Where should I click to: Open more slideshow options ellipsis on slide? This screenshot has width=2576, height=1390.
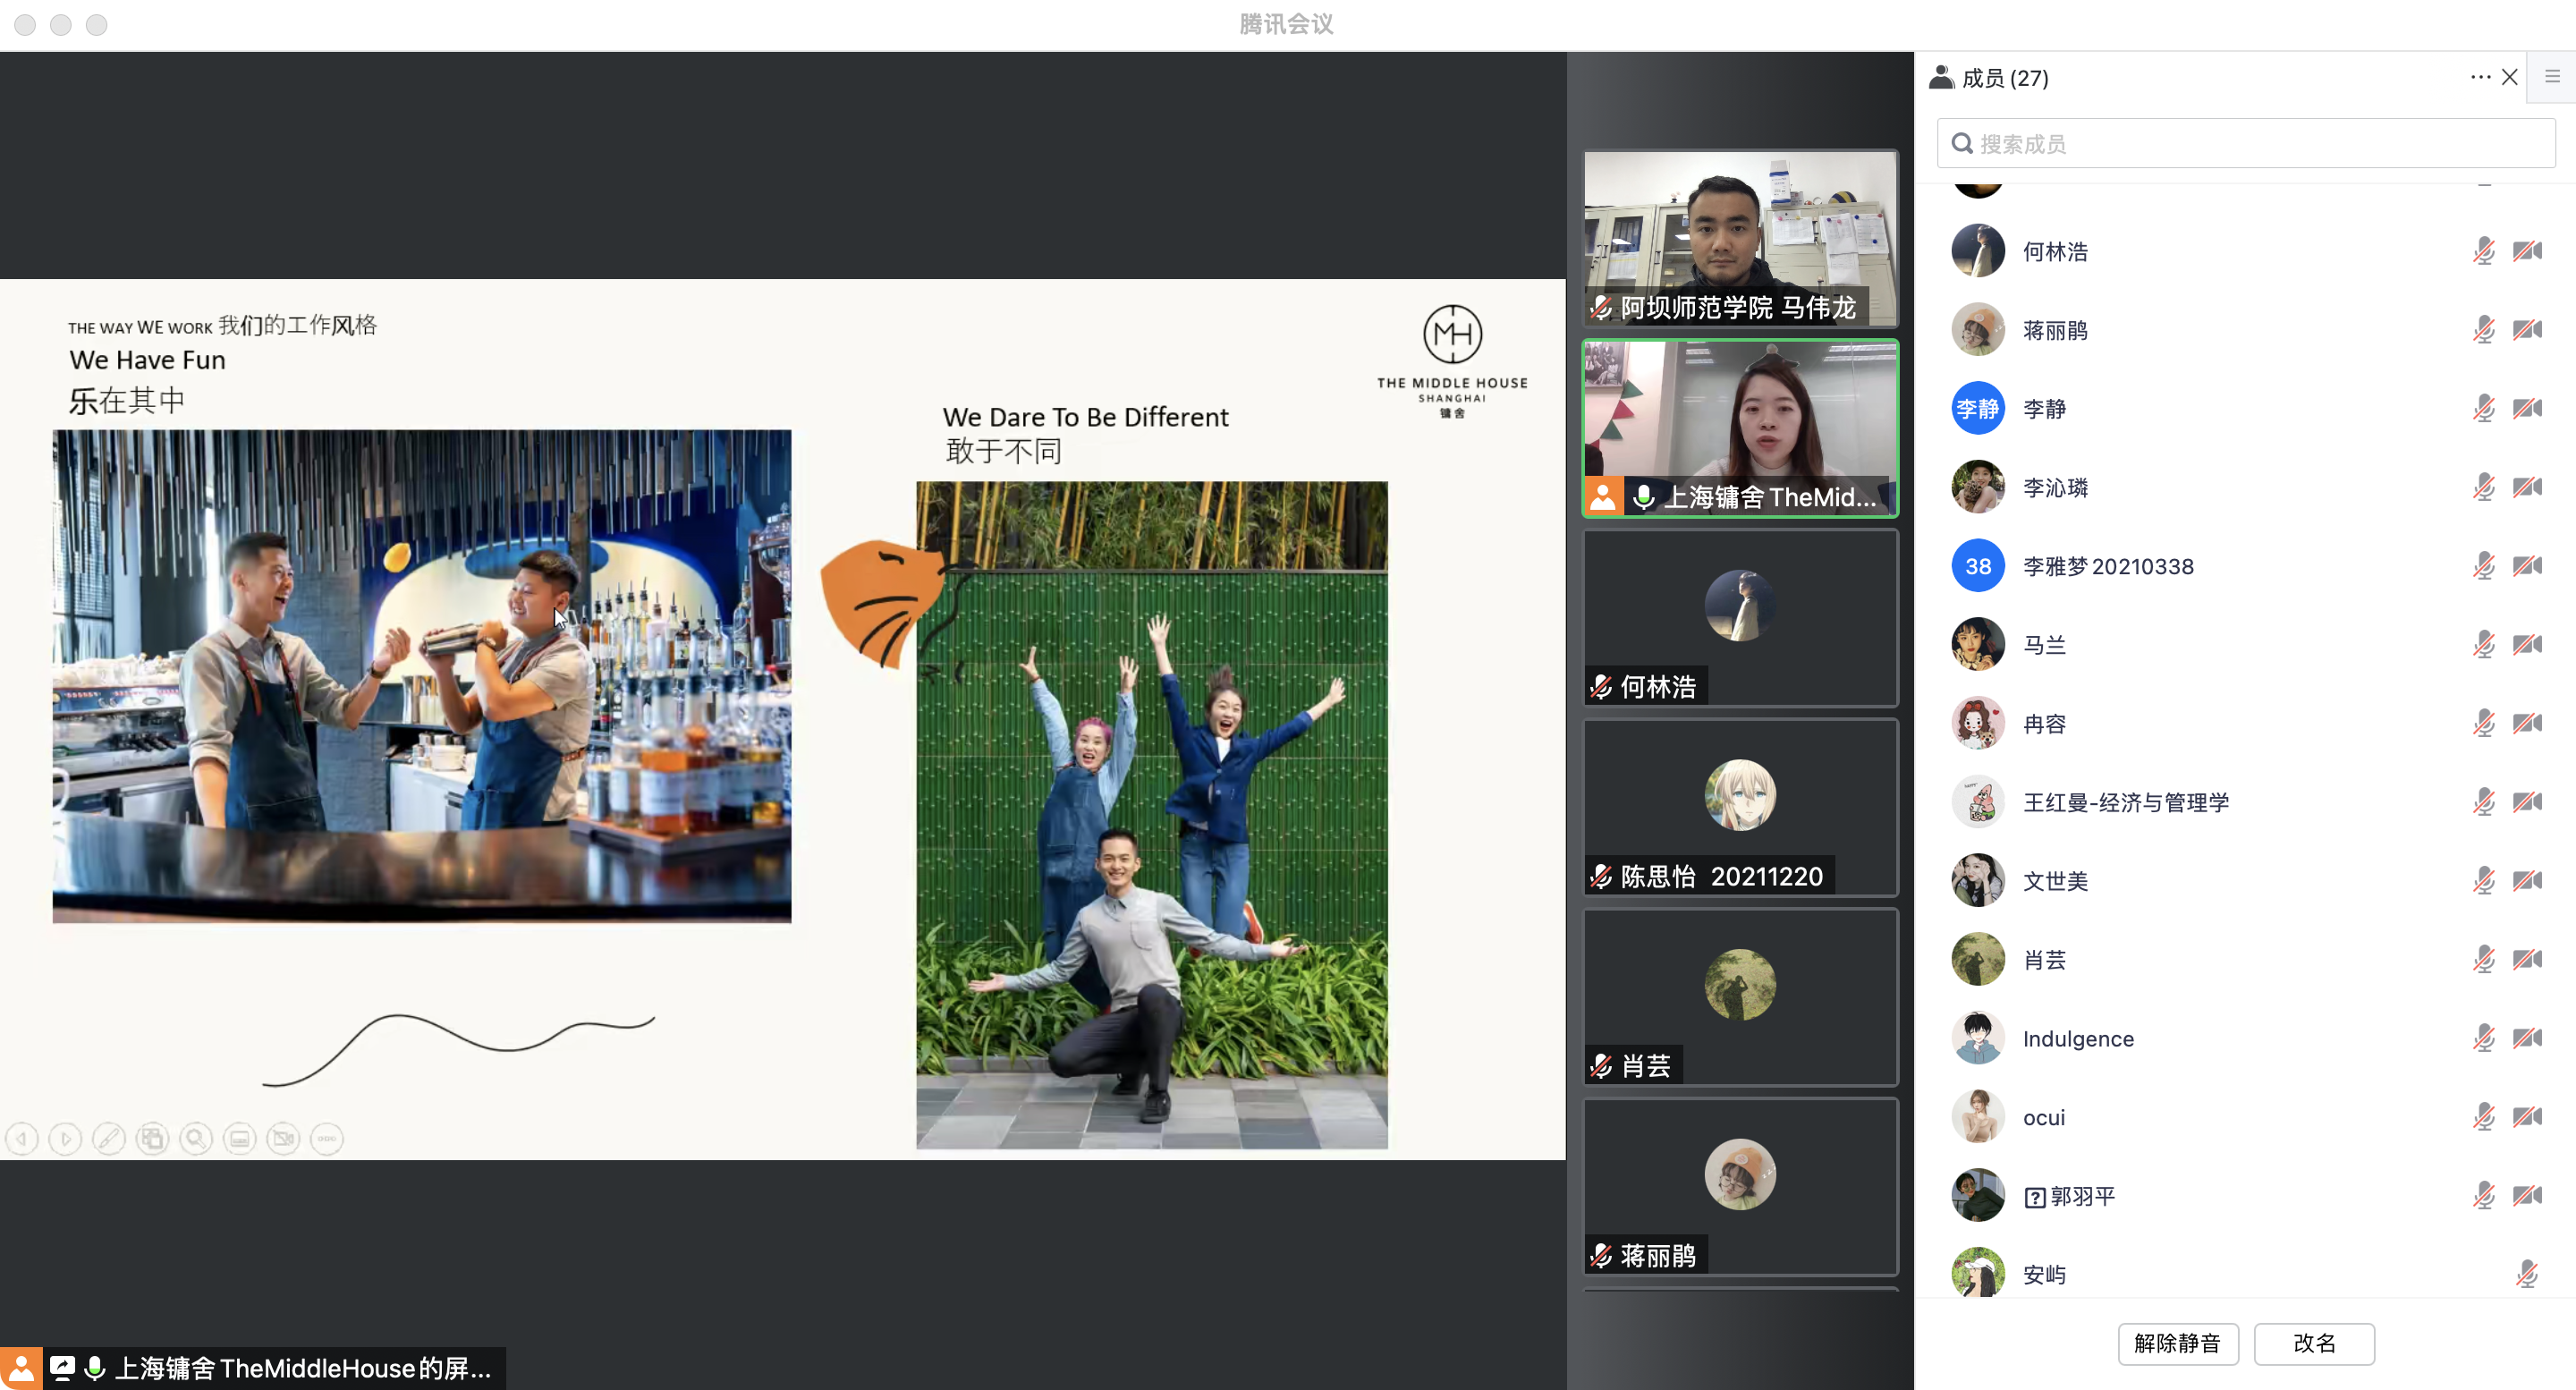(327, 1138)
